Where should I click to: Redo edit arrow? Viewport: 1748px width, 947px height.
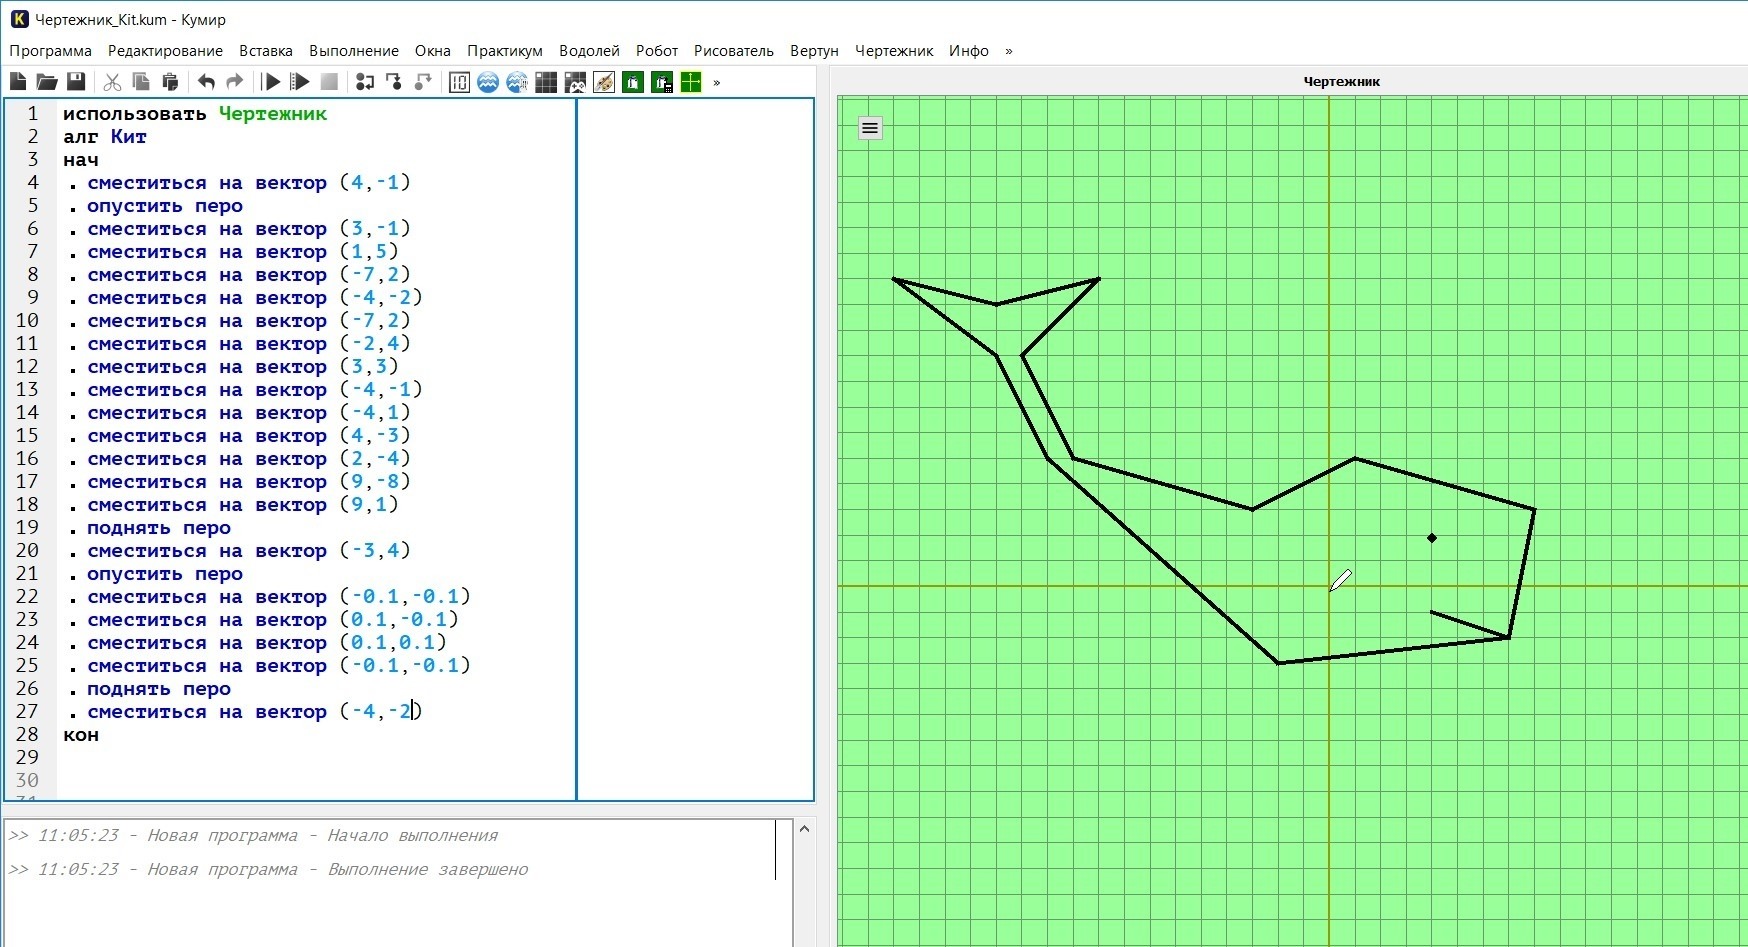click(235, 82)
